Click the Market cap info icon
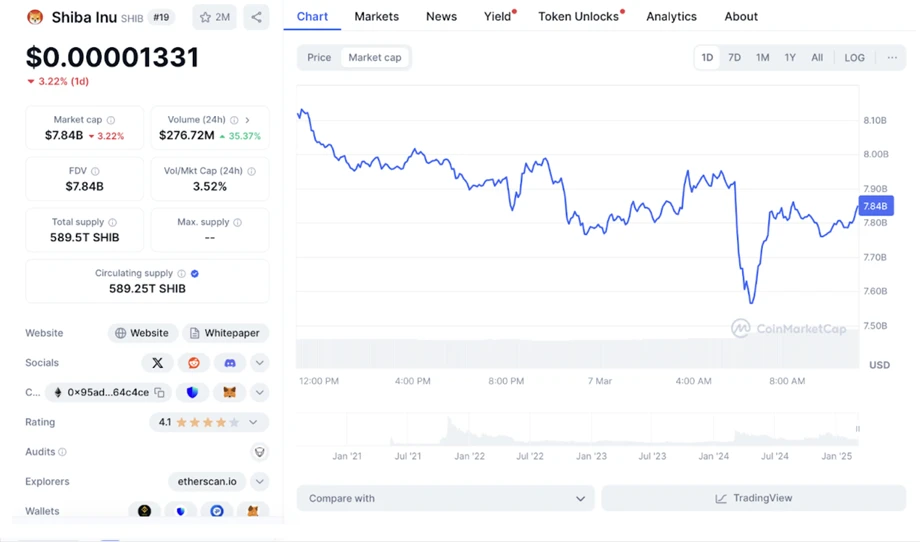920x542 pixels. tap(111, 120)
